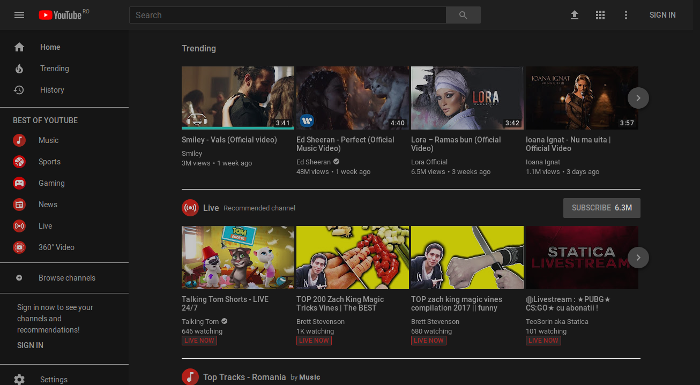This screenshot has height=385, width=700.
Task: Click SIGN IN in the top bar
Action: pyautogui.click(x=662, y=15)
